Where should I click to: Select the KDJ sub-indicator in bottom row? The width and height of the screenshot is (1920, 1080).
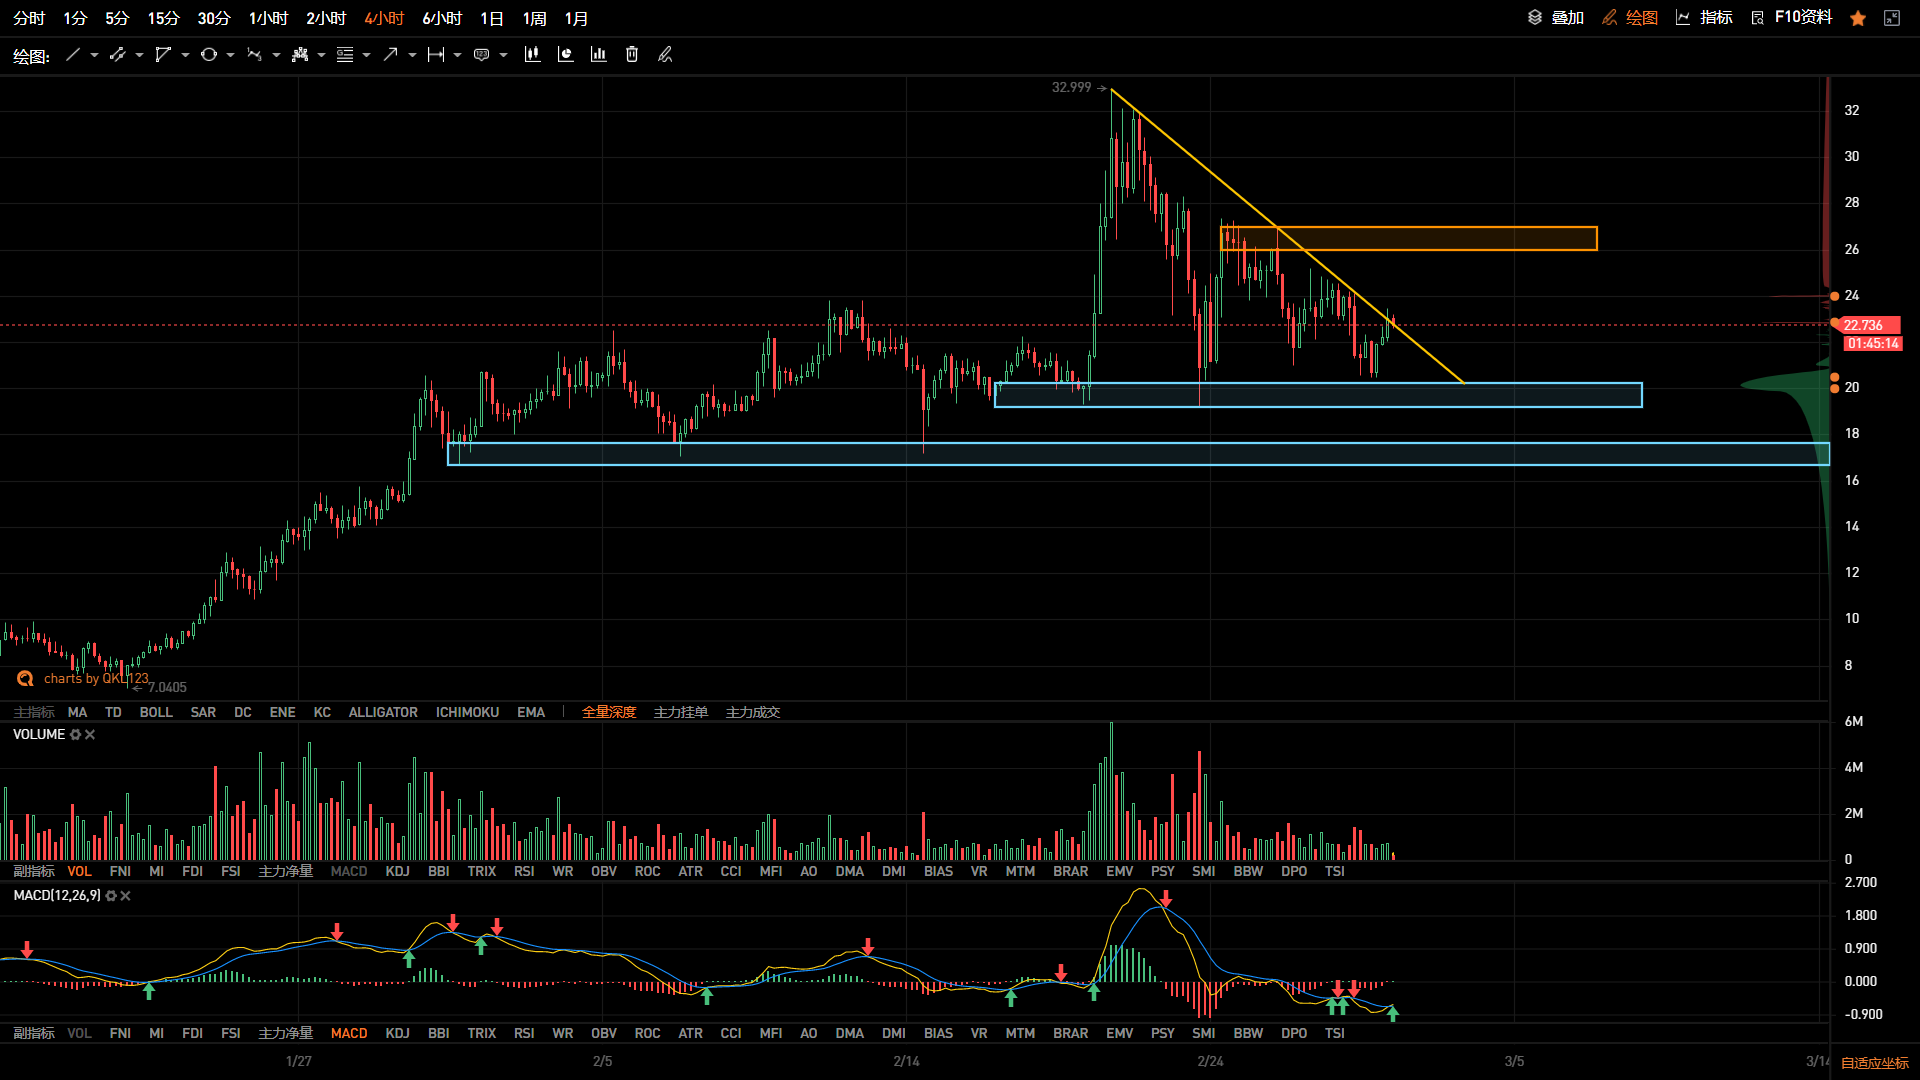(397, 1033)
